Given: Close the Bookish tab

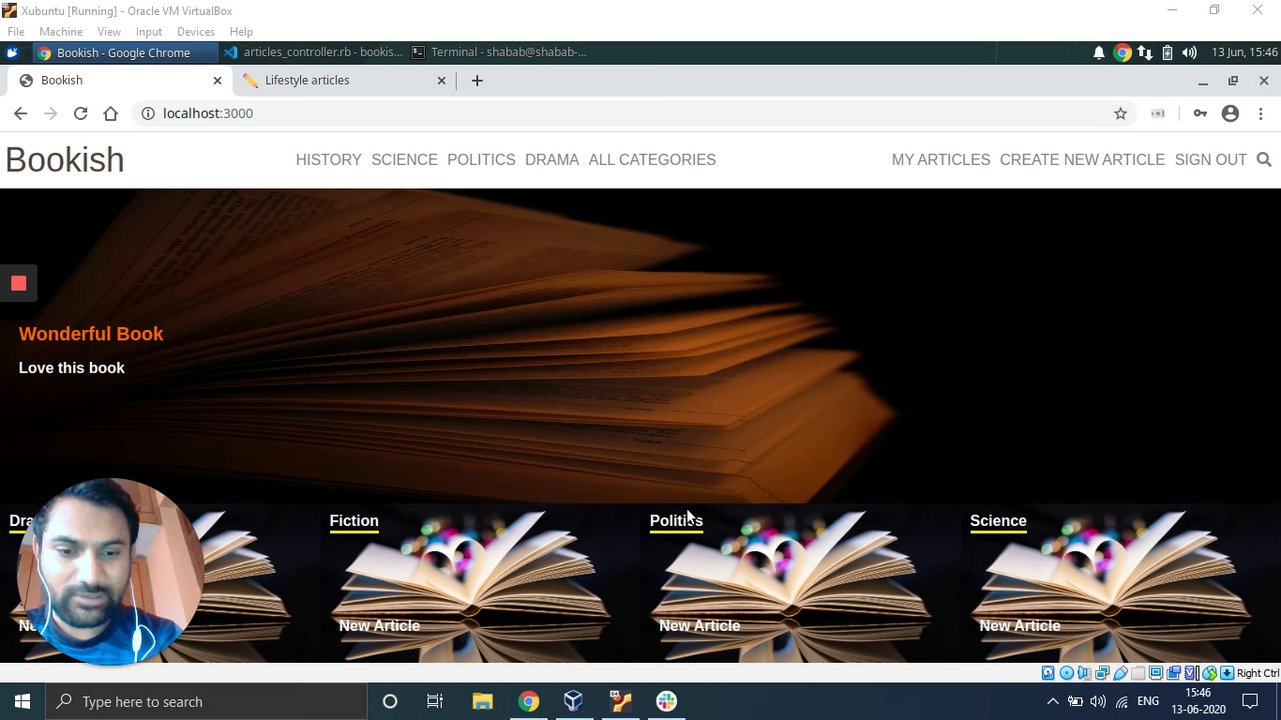Looking at the screenshot, I should pos(218,80).
